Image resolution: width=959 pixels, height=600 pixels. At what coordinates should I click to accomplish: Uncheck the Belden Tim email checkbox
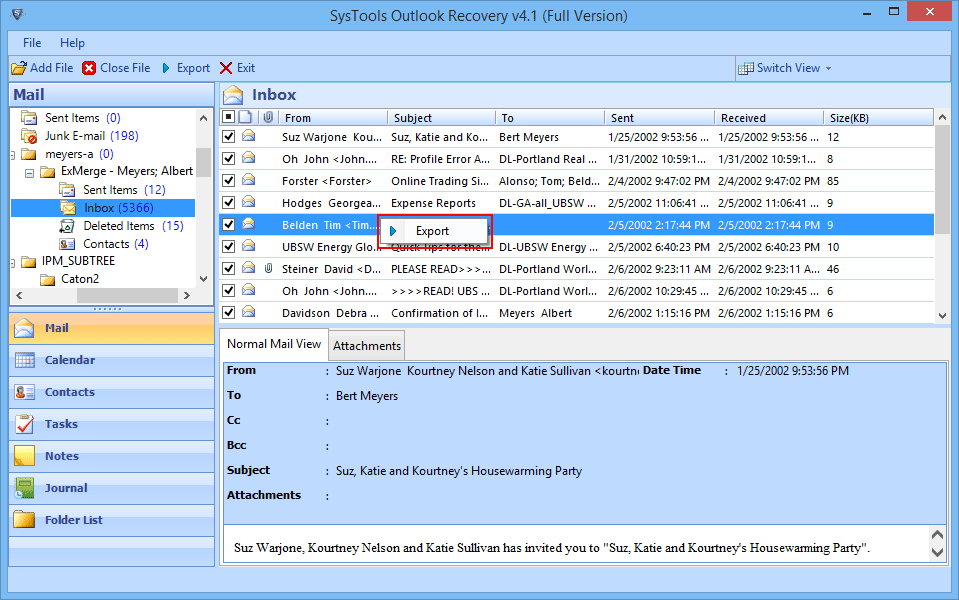(x=229, y=224)
